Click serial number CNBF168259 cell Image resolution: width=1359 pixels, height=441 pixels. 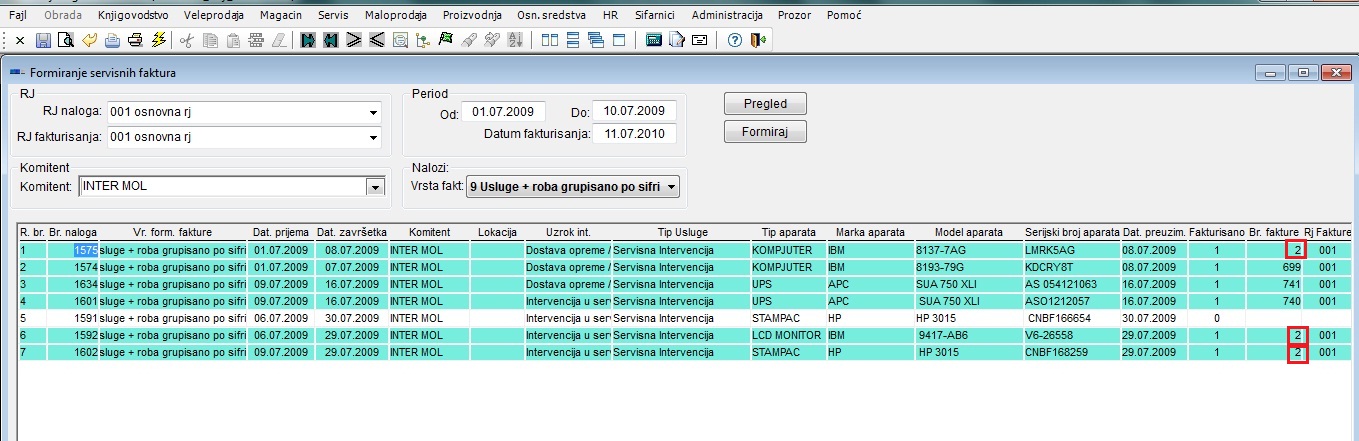click(x=1072, y=352)
